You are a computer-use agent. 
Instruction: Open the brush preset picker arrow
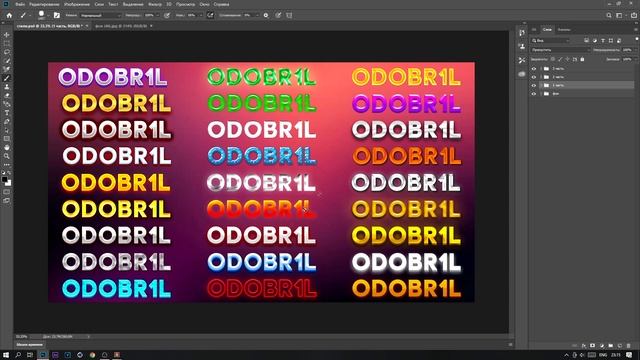[48, 15]
